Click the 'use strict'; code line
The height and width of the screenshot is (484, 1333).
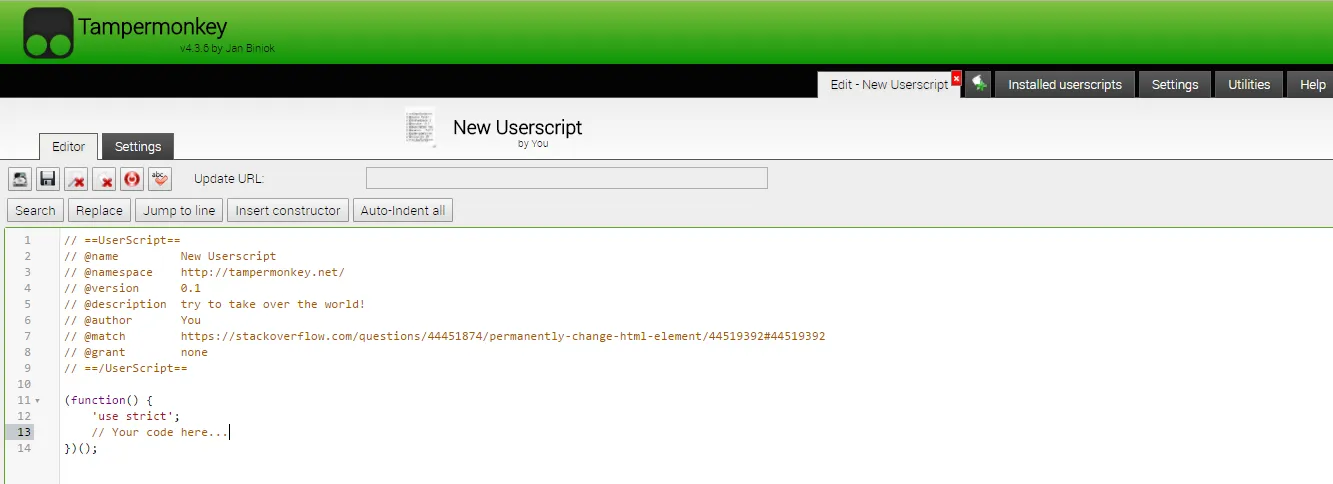click(136, 416)
